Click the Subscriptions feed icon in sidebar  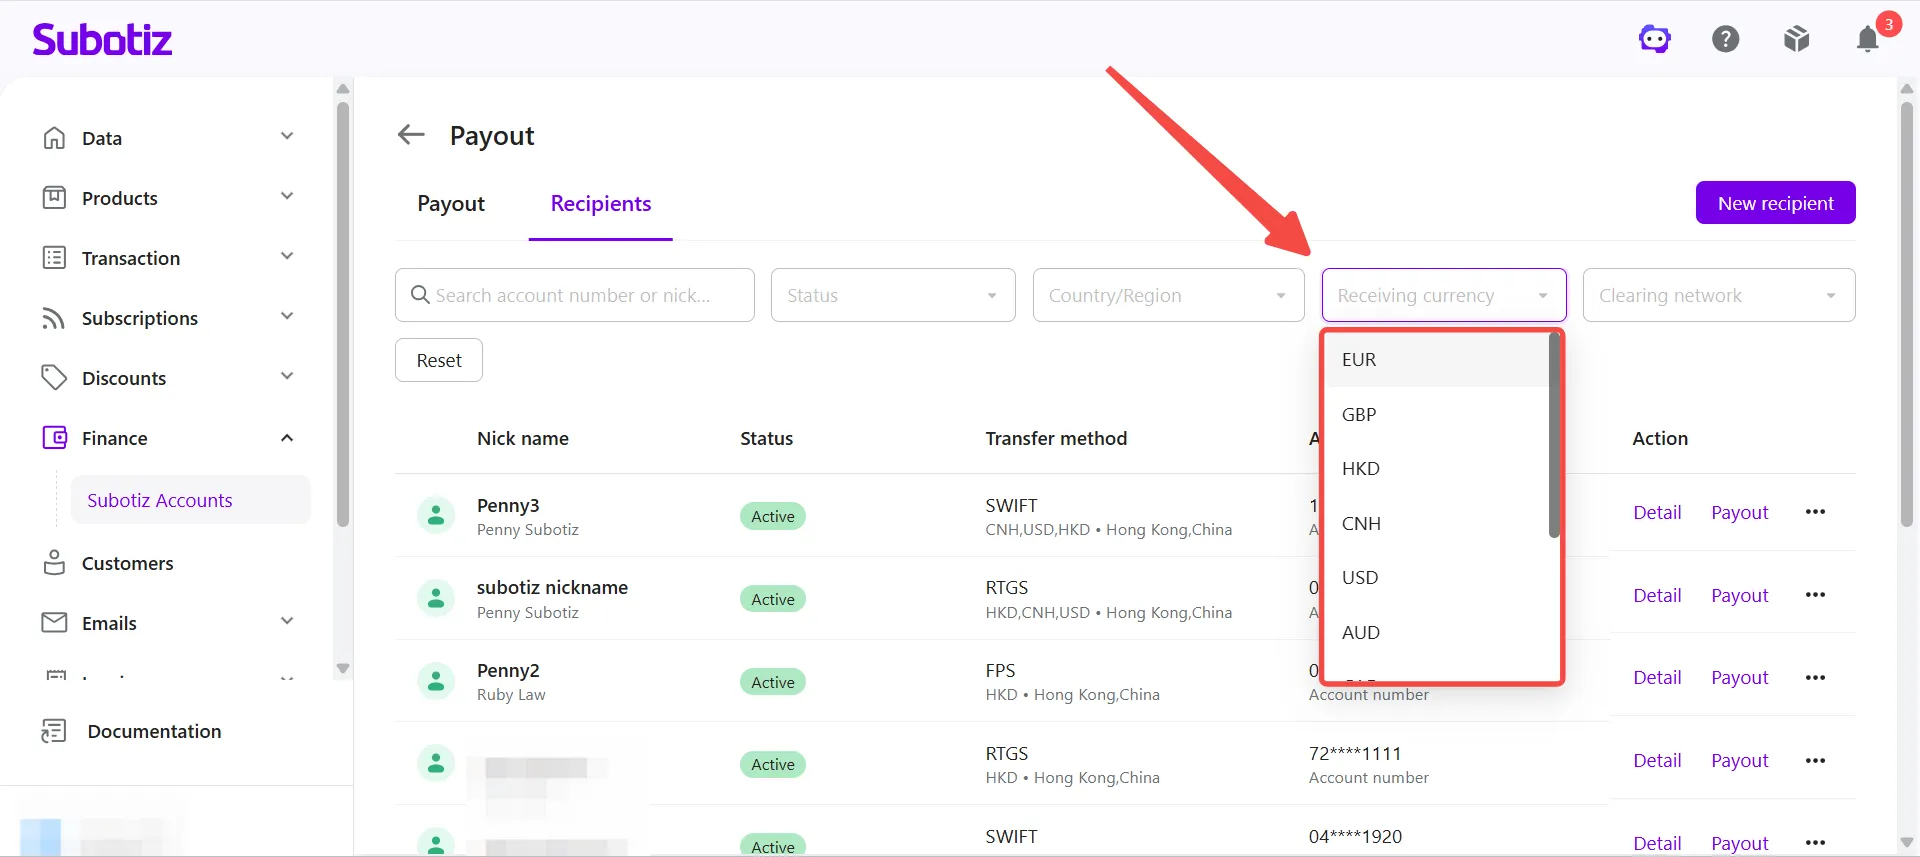tap(54, 318)
